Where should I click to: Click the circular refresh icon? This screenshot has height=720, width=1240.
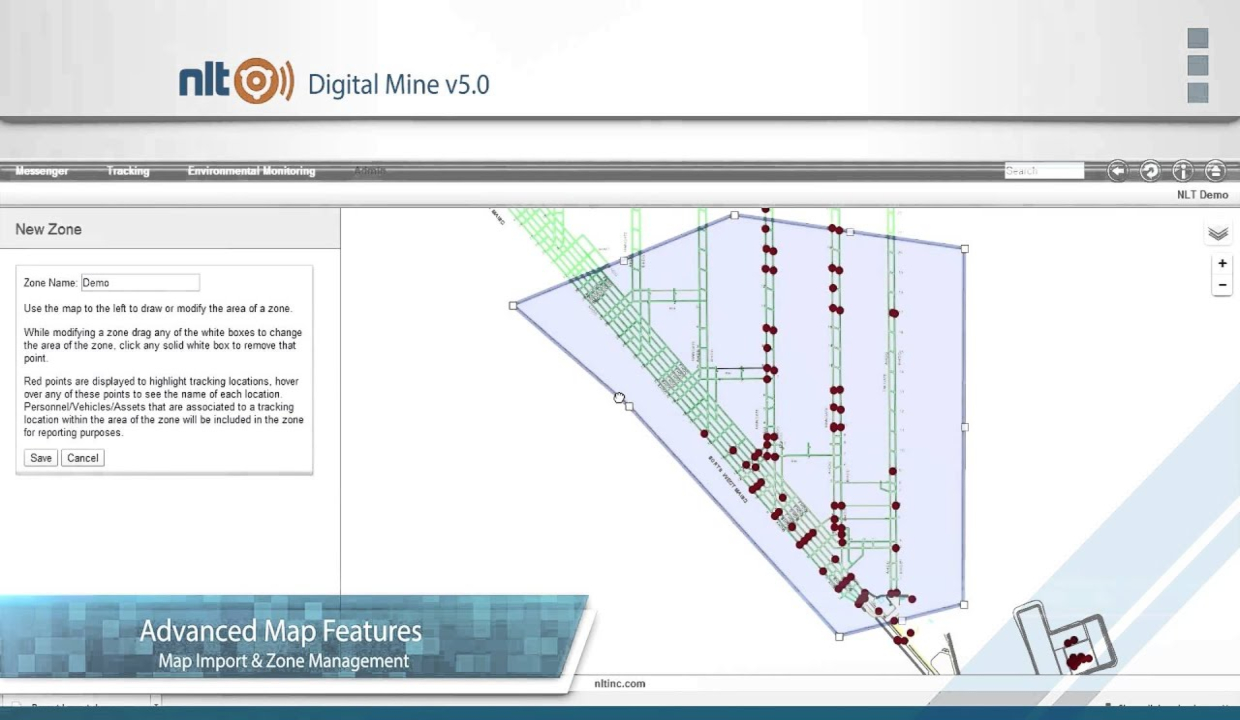[1150, 171]
